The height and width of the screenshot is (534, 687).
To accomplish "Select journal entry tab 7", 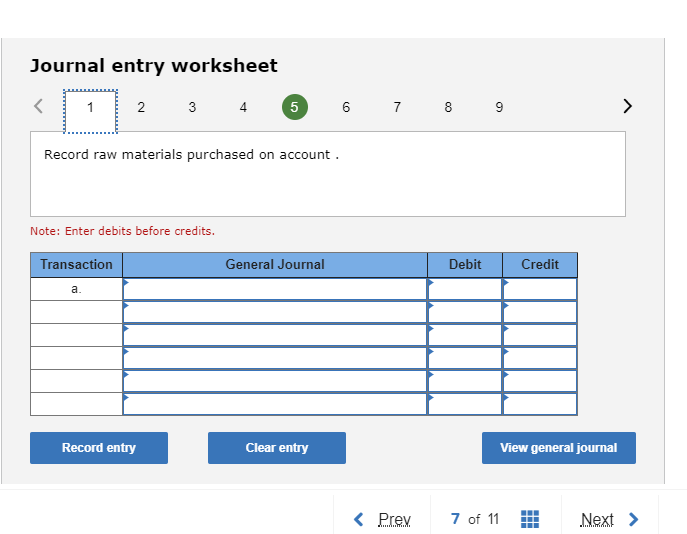I will [x=397, y=107].
